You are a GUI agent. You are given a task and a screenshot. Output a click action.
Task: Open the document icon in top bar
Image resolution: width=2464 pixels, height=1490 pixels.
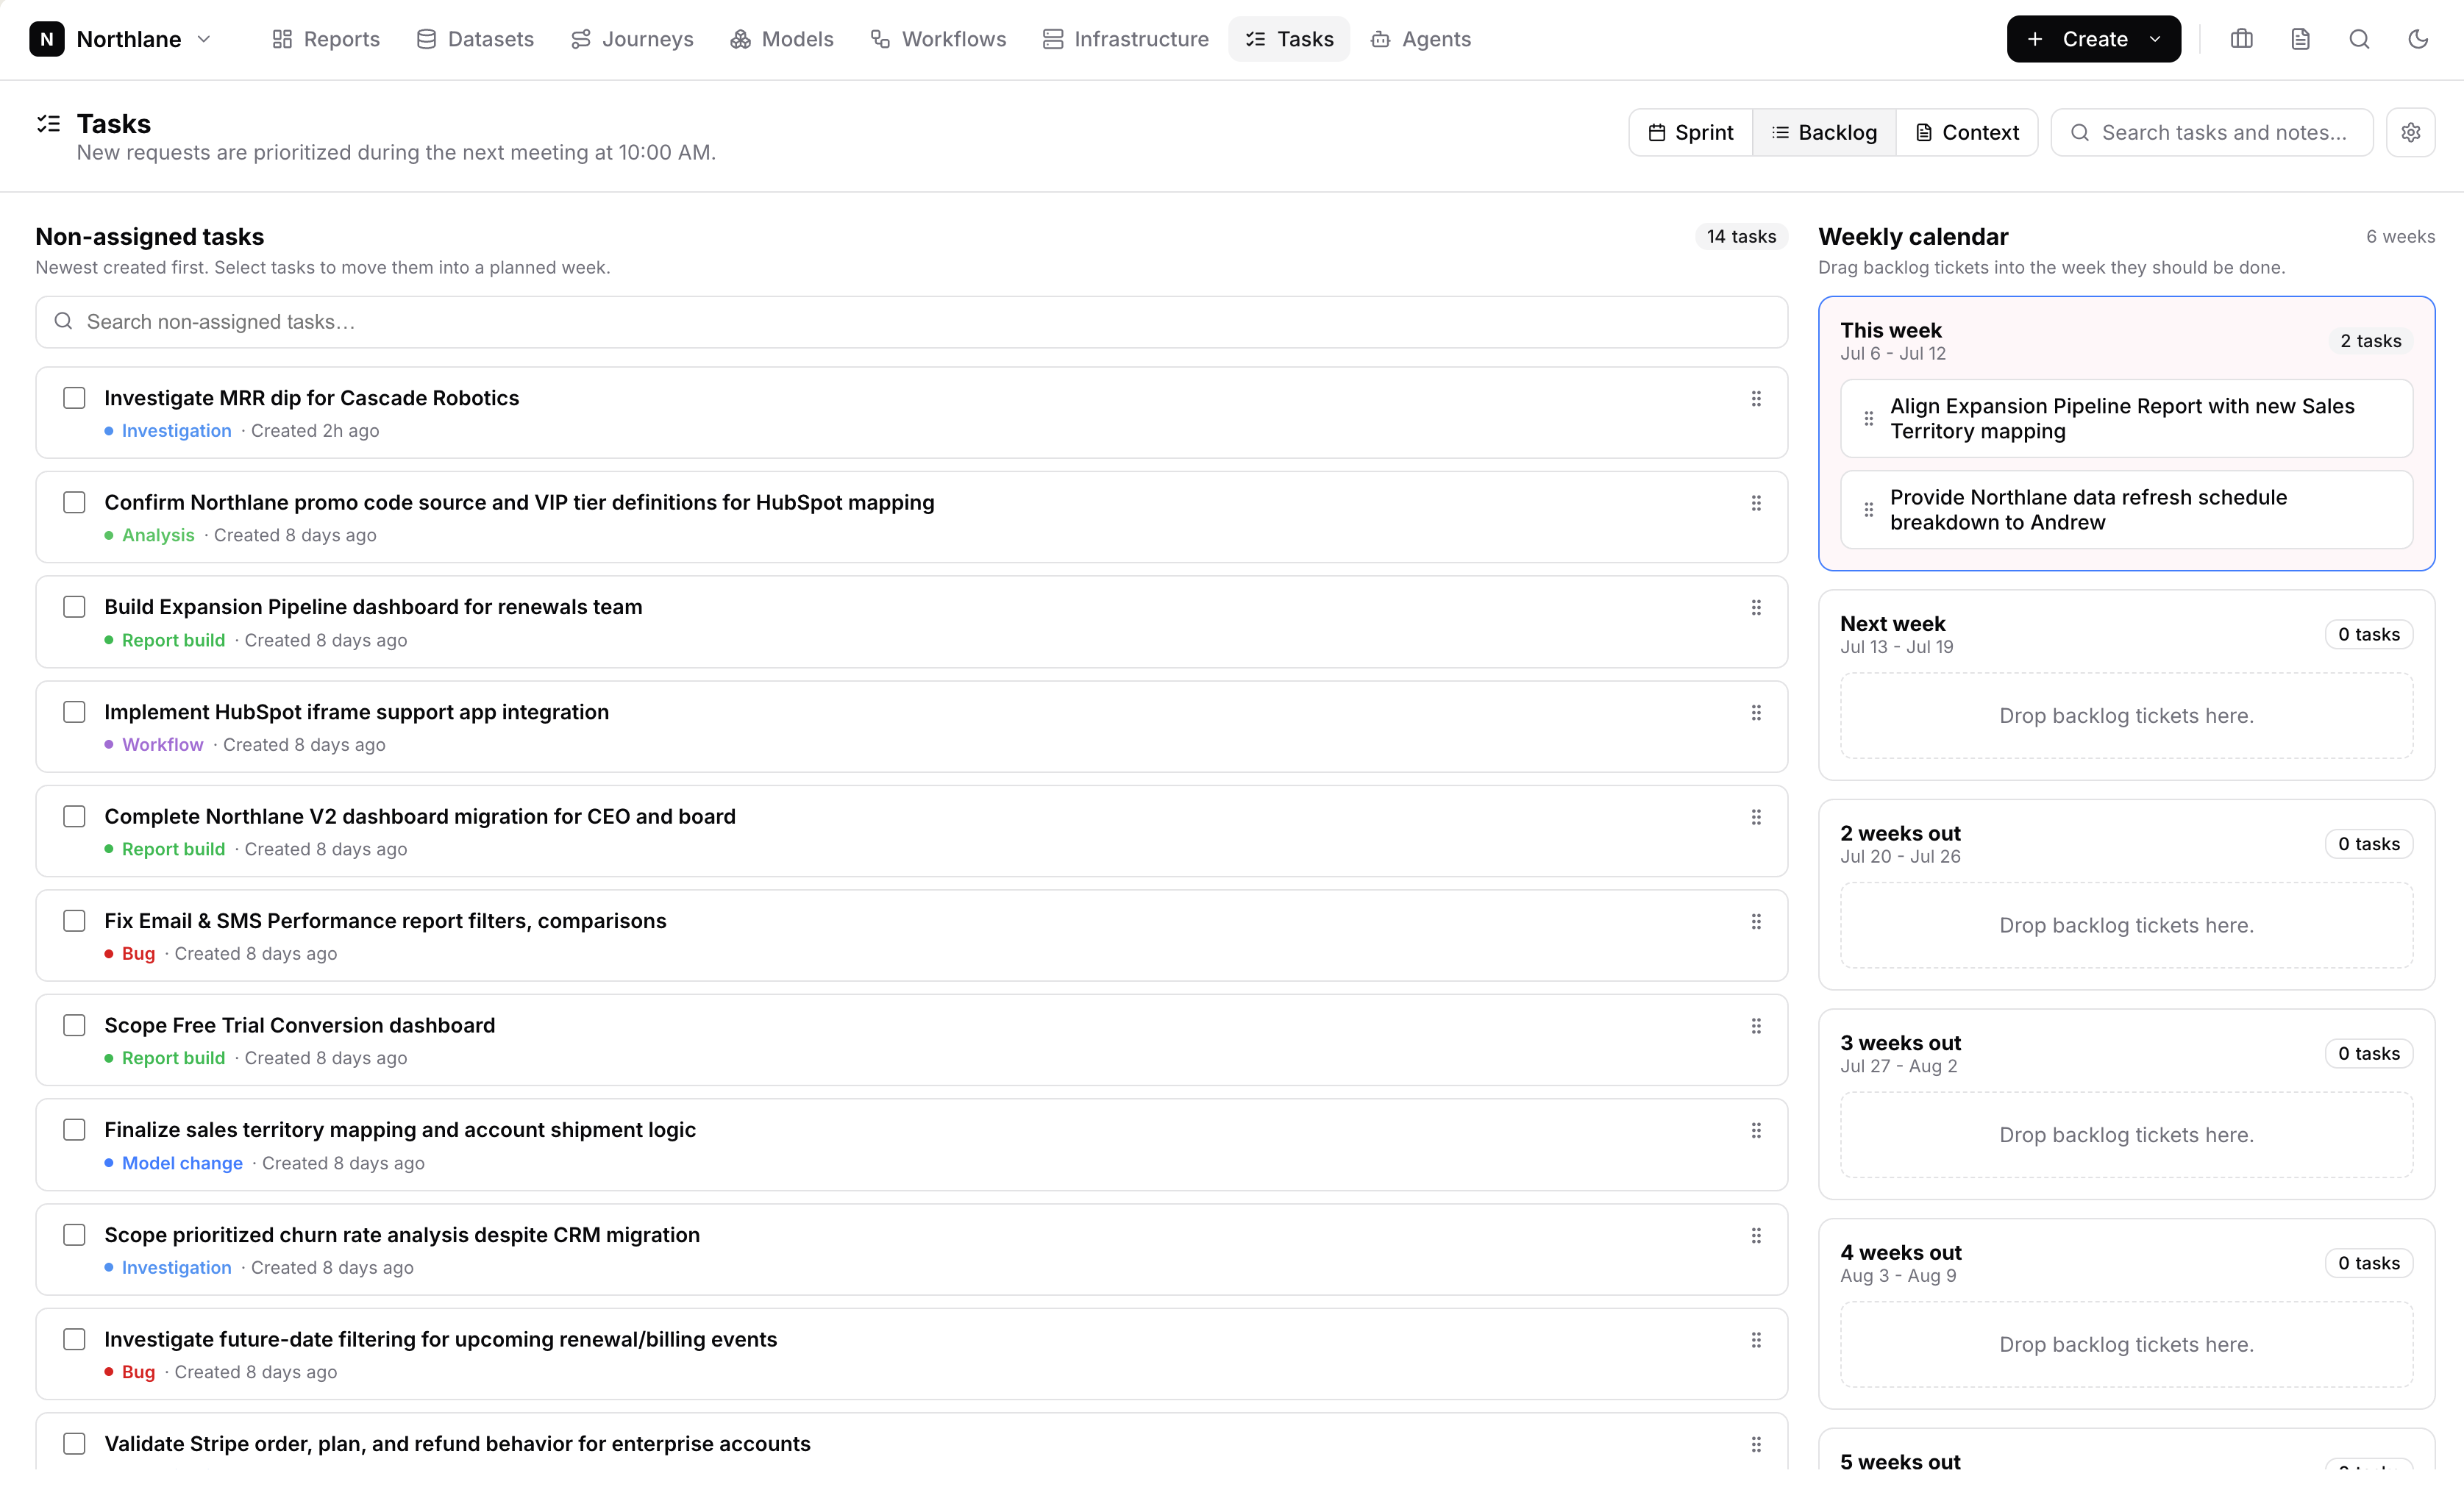coord(2300,39)
